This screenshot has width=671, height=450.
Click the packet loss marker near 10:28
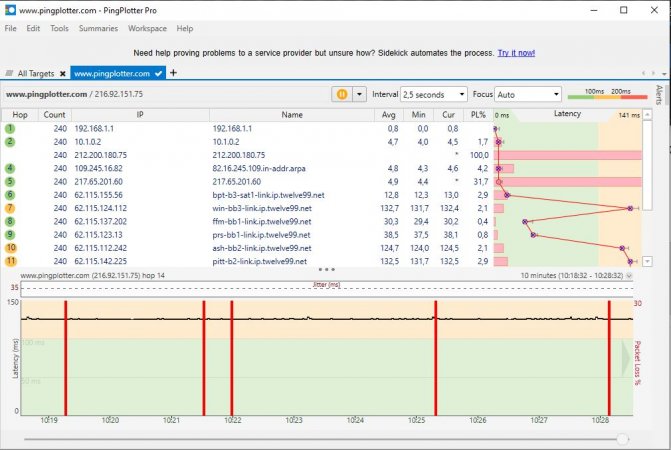609,358
